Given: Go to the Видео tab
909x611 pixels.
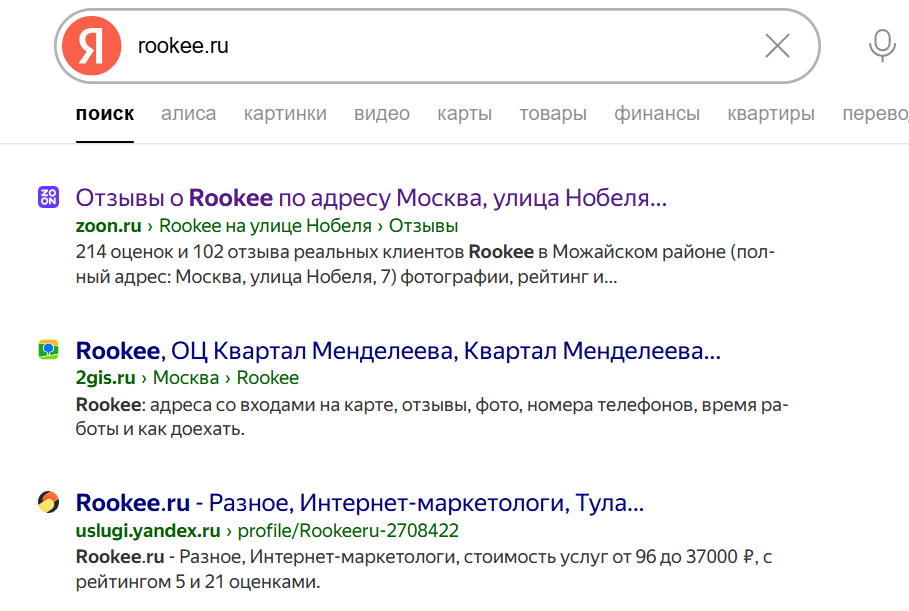Looking at the screenshot, I should click(382, 114).
